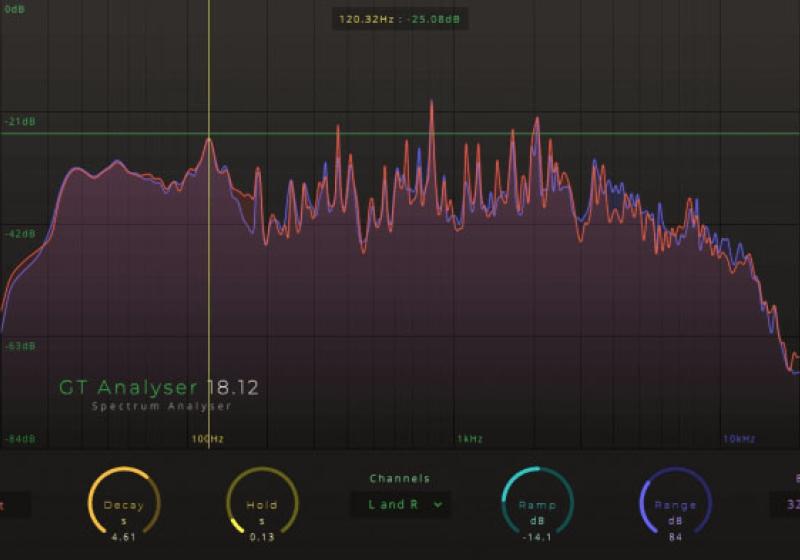Click the purple Range knob

(x=675, y=500)
